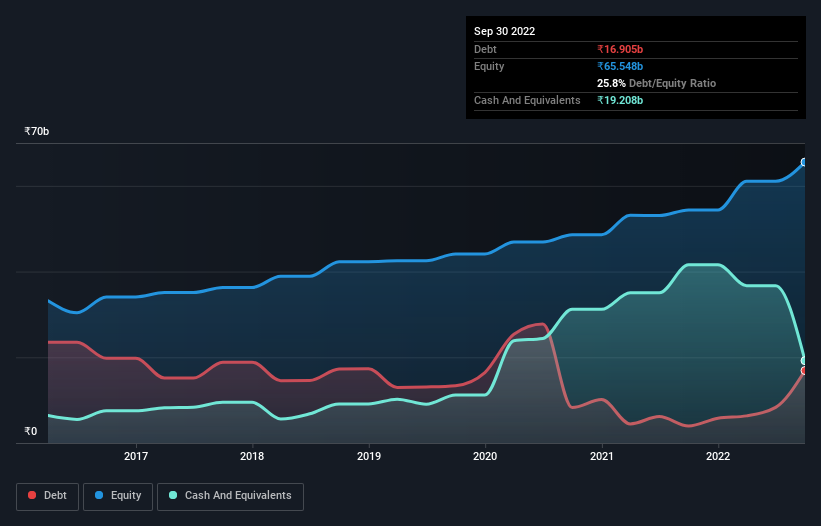Click the 25.8% Debt/Equity Ratio text
The height and width of the screenshot is (526, 821).
pos(657,83)
